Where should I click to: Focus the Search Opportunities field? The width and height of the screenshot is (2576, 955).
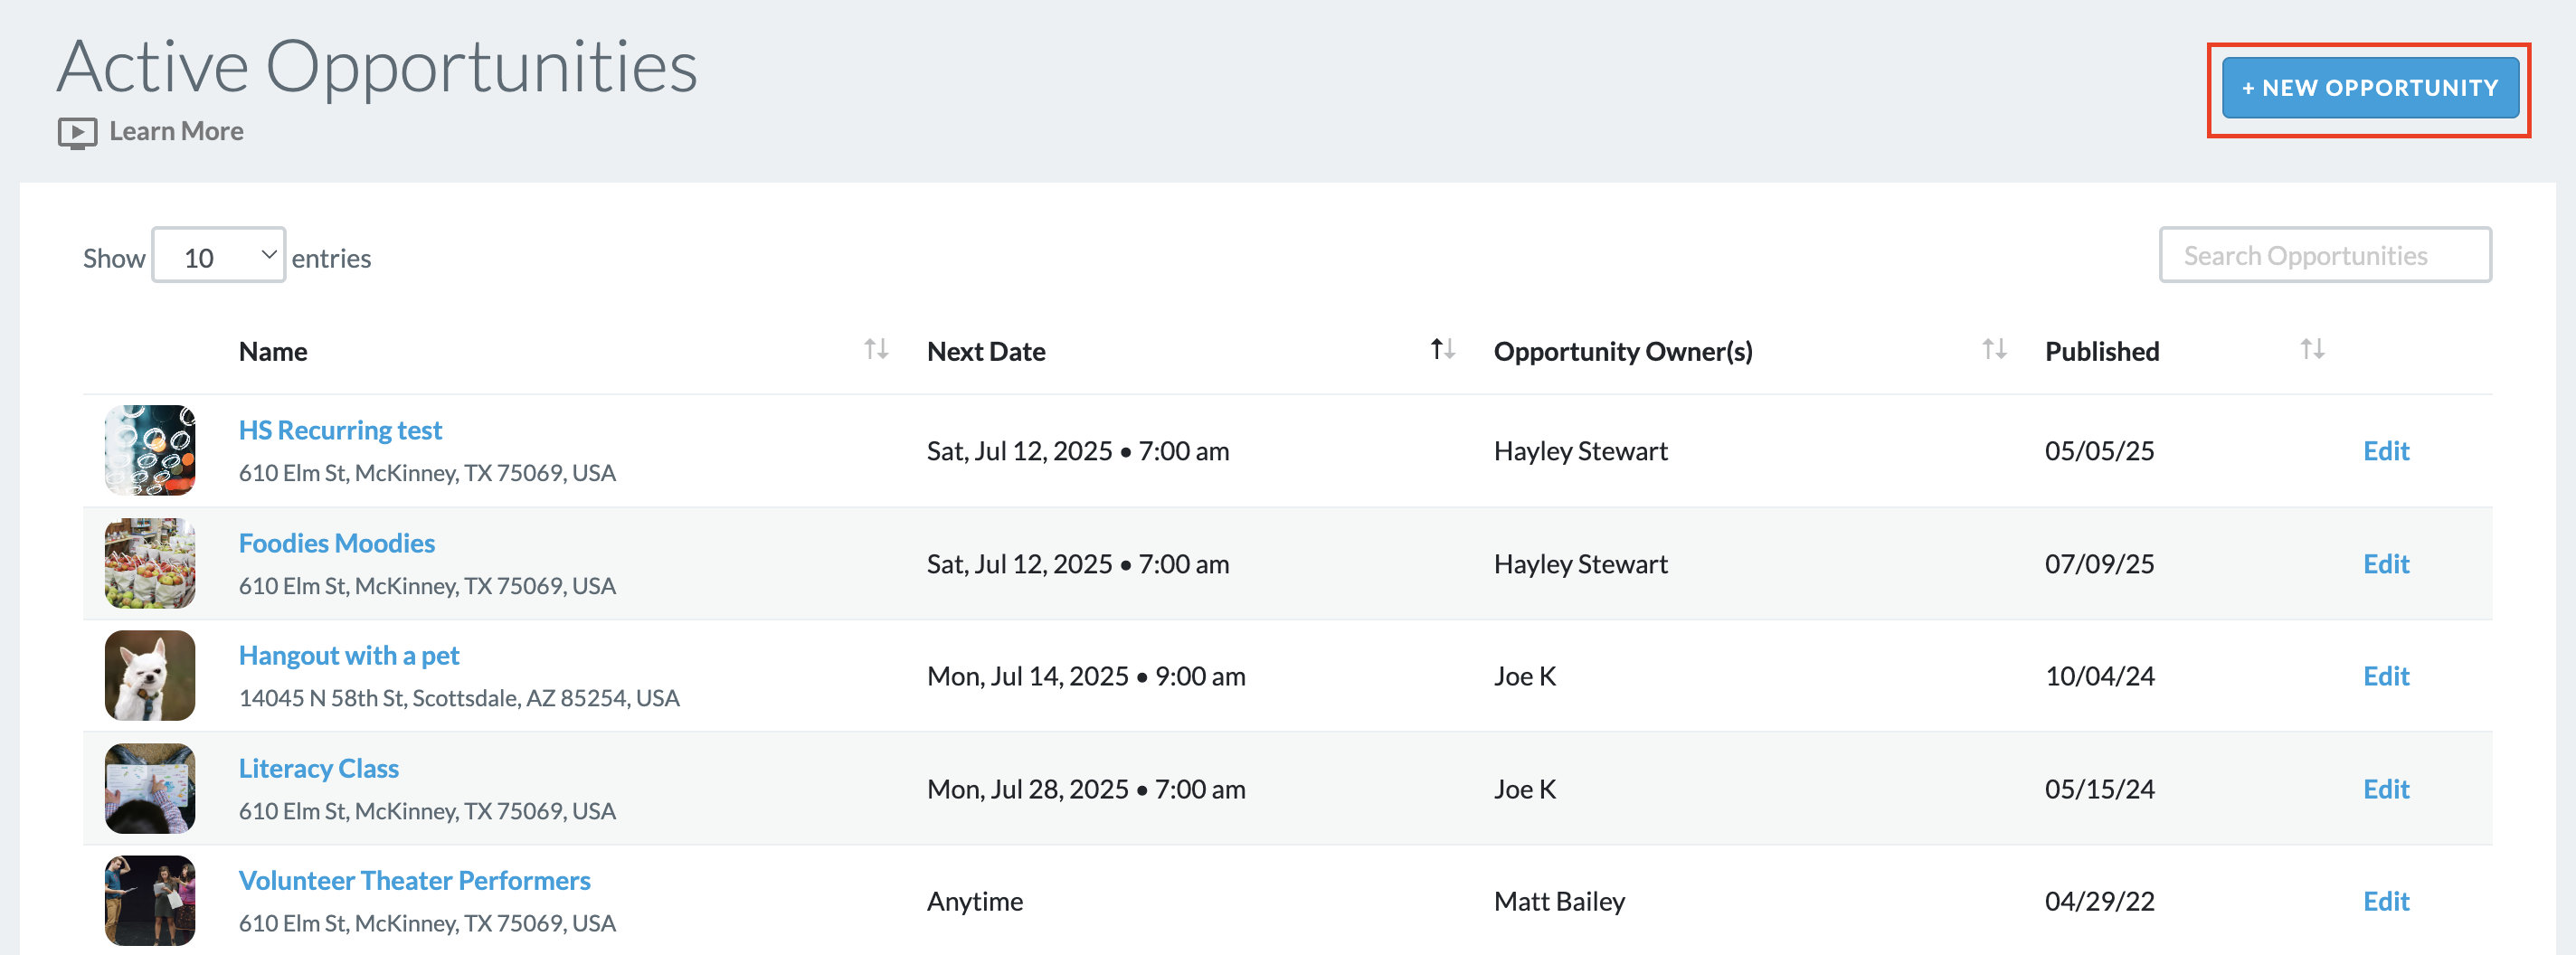pyautogui.click(x=2325, y=256)
